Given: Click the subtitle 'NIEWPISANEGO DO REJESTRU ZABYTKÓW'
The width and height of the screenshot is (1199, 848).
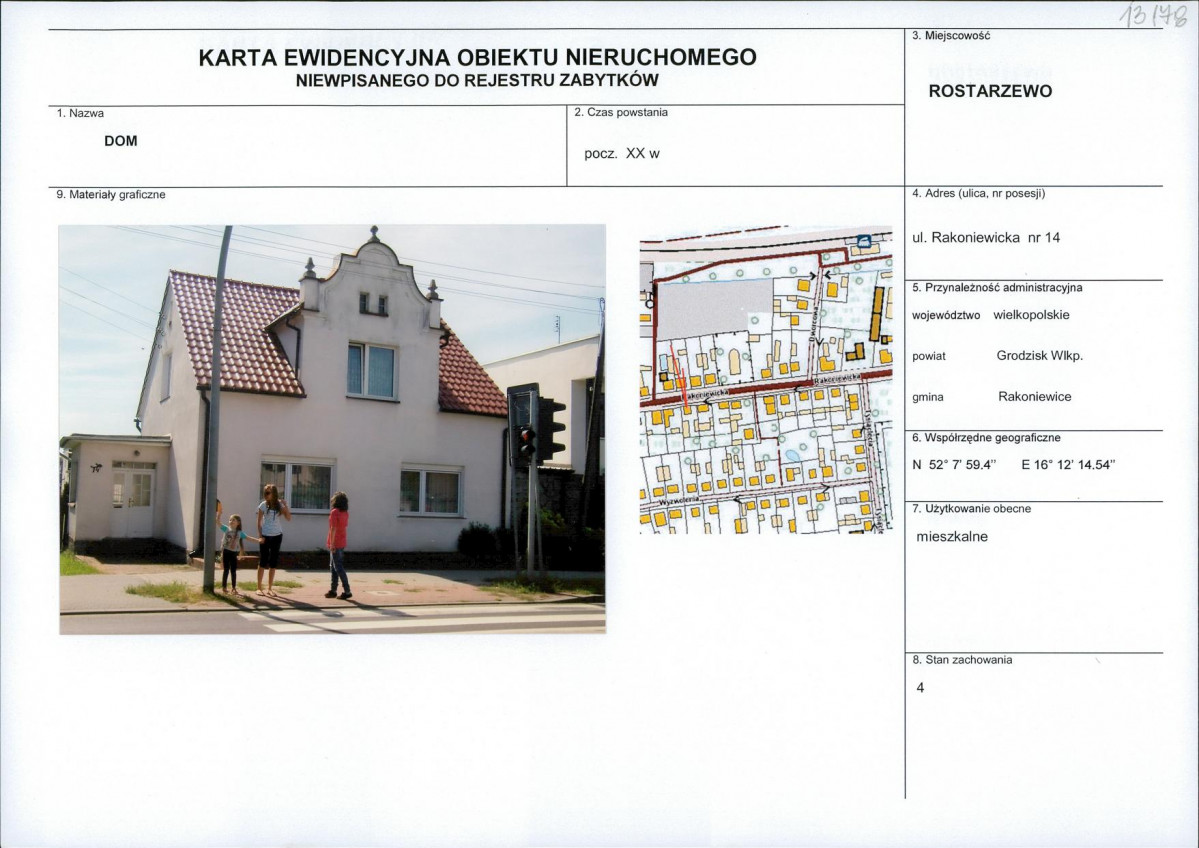Looking at the screenshot, I should click(477, 80).
